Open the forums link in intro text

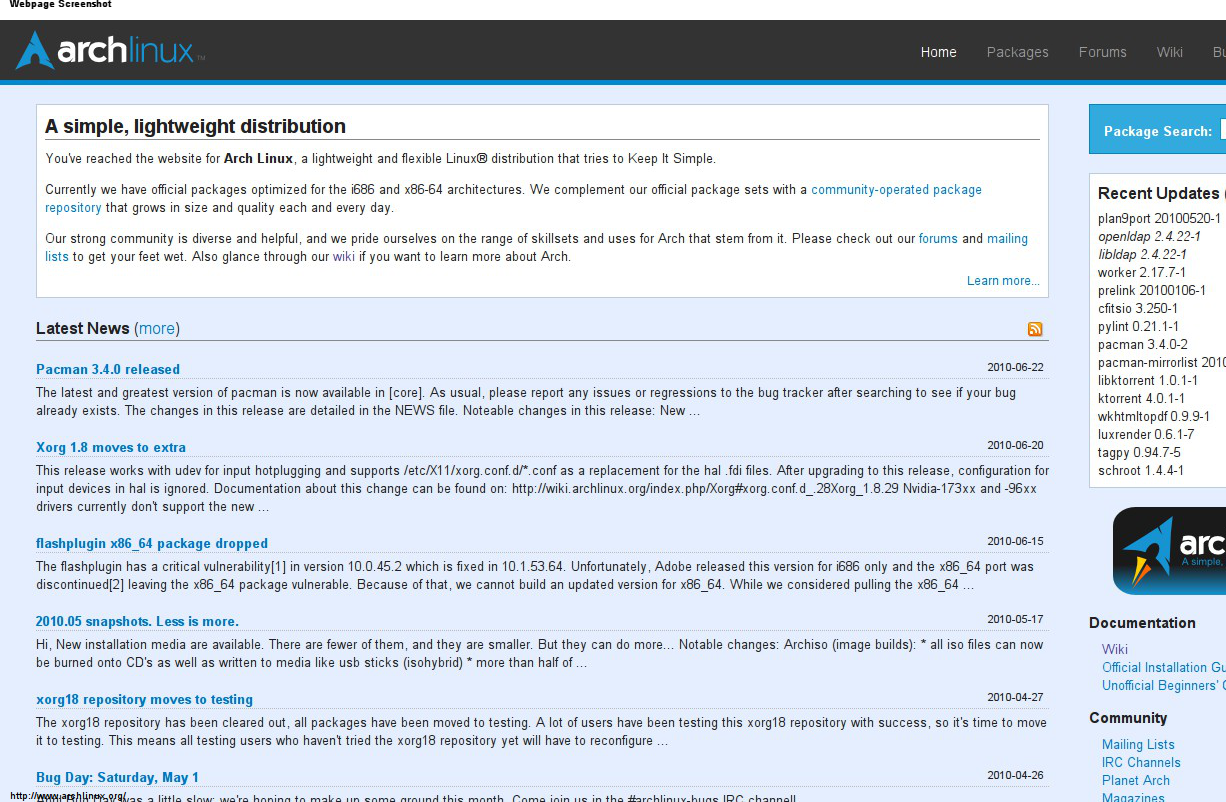938,239
